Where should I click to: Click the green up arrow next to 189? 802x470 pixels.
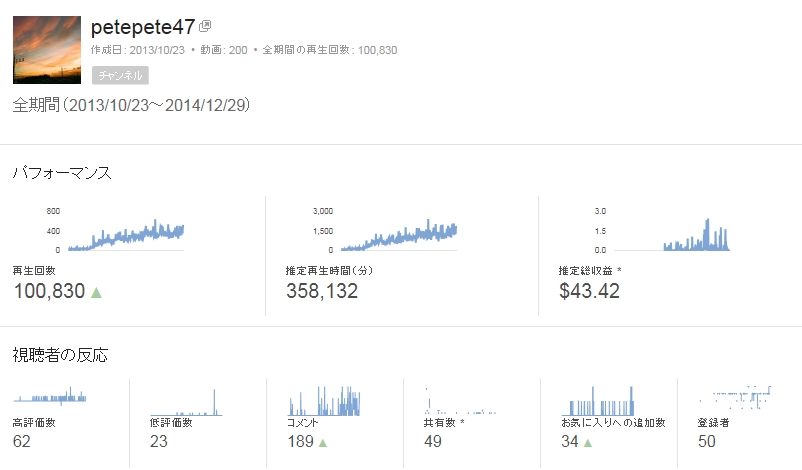(x=323, y=442)
